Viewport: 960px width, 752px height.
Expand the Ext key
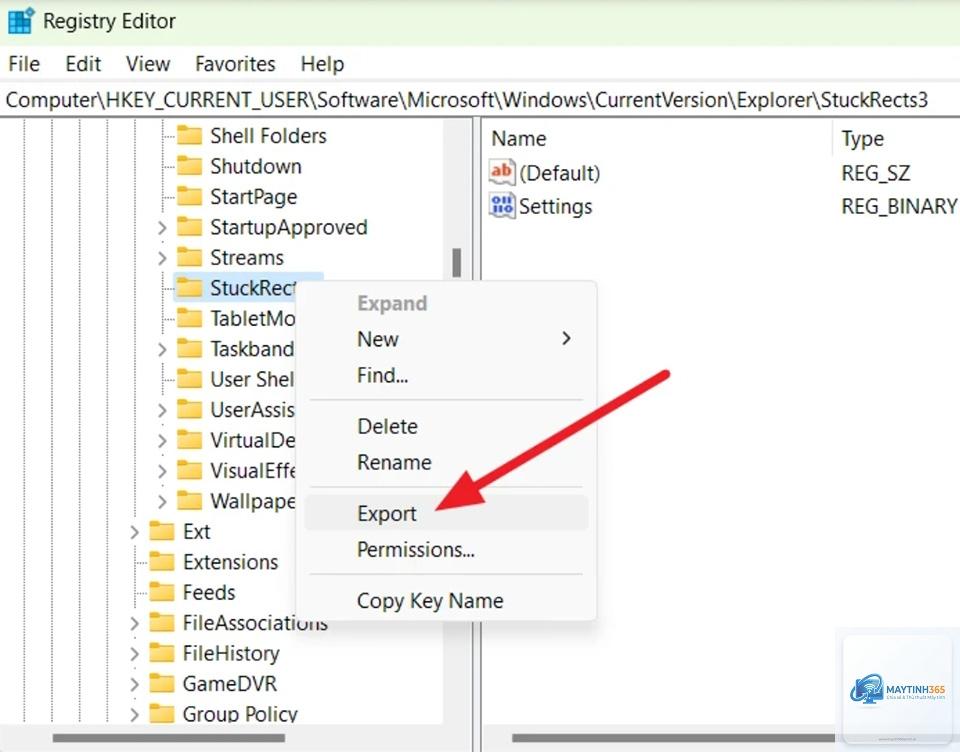point(134,532)
